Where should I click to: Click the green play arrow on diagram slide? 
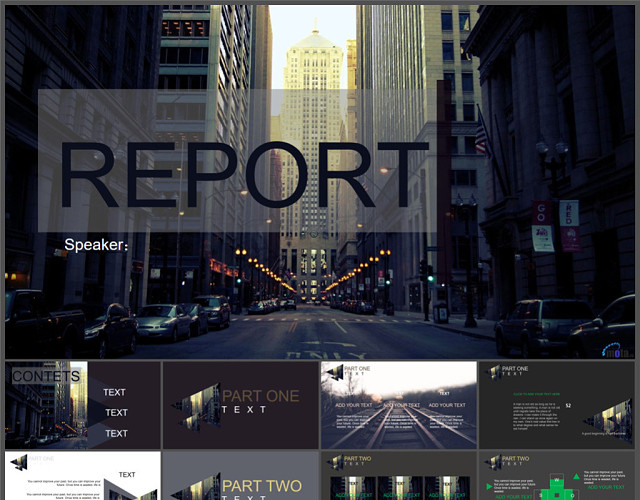(489, 486)
